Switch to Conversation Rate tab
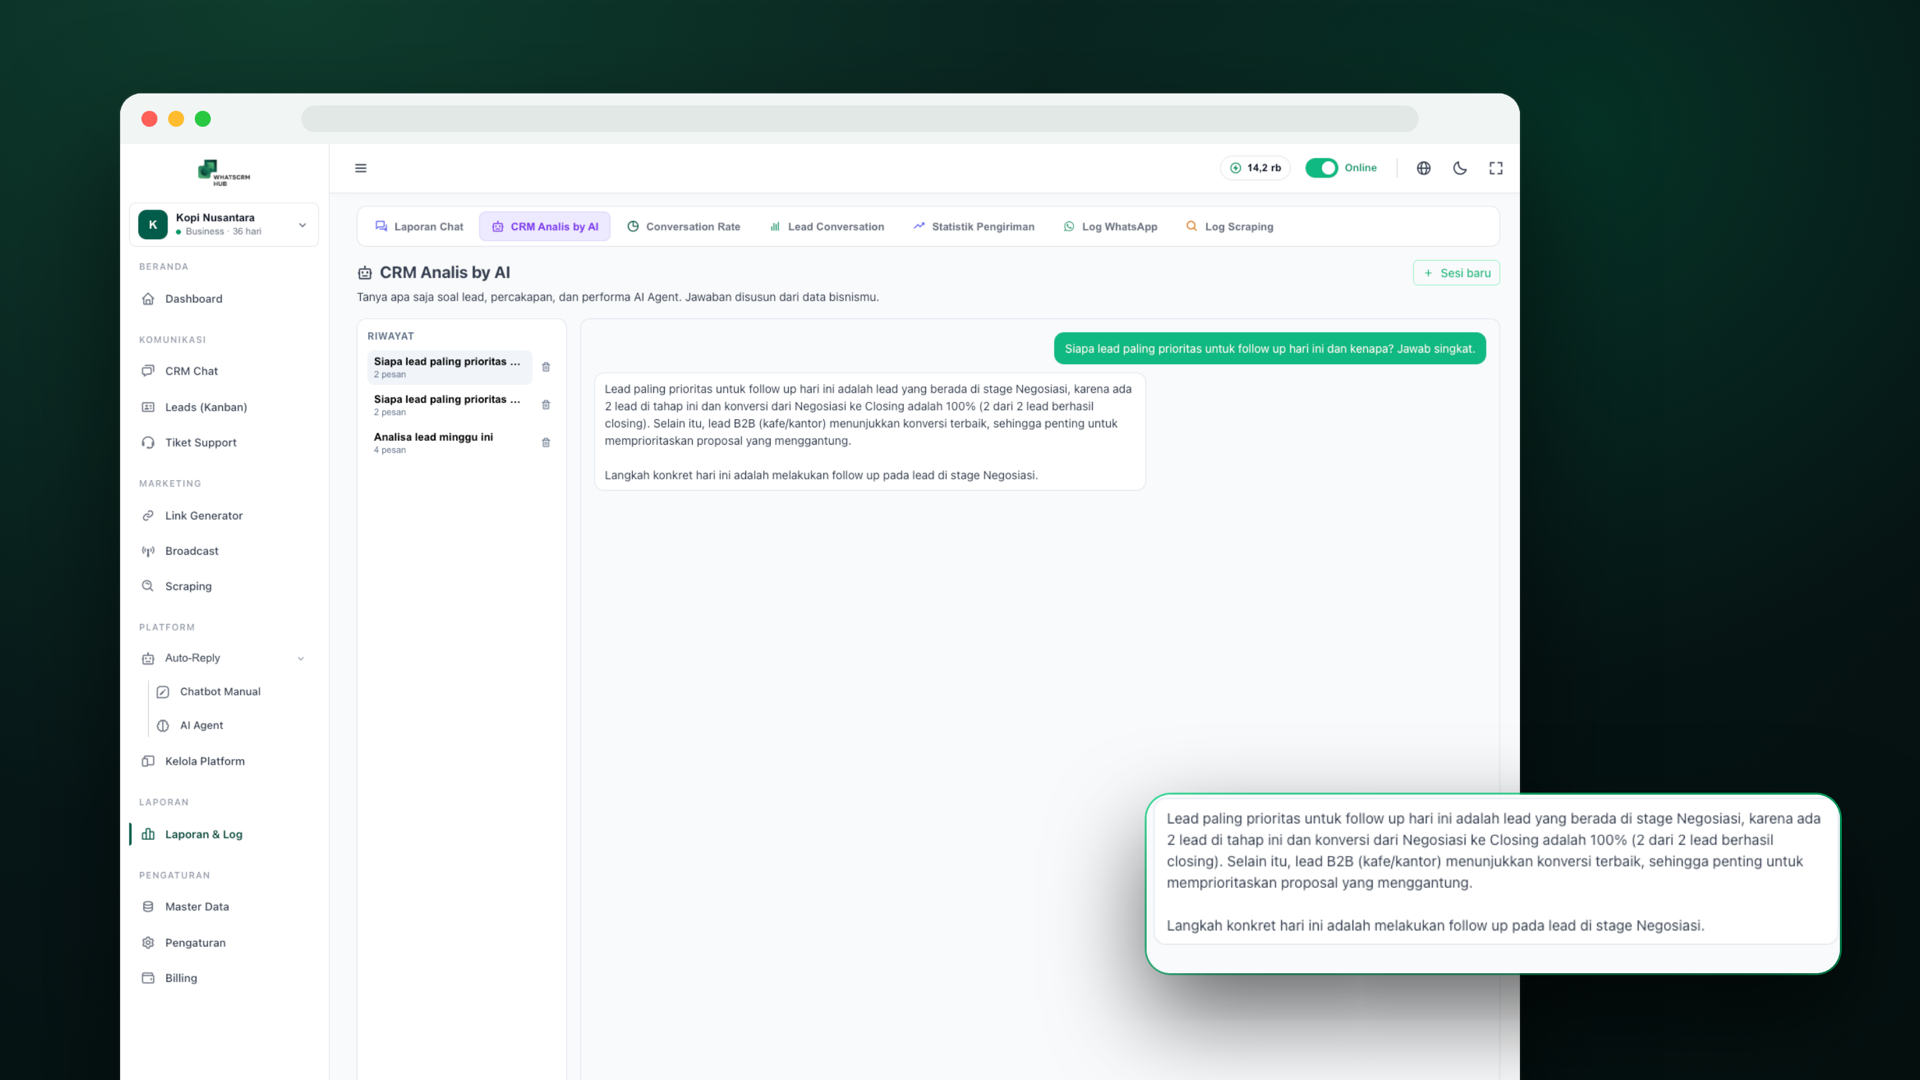 tap(683, 227)
